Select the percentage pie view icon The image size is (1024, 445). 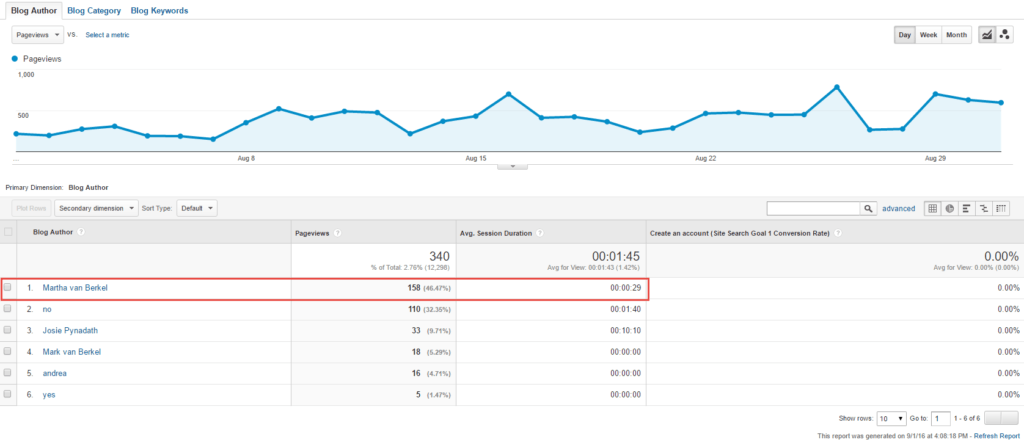point(950,208)
